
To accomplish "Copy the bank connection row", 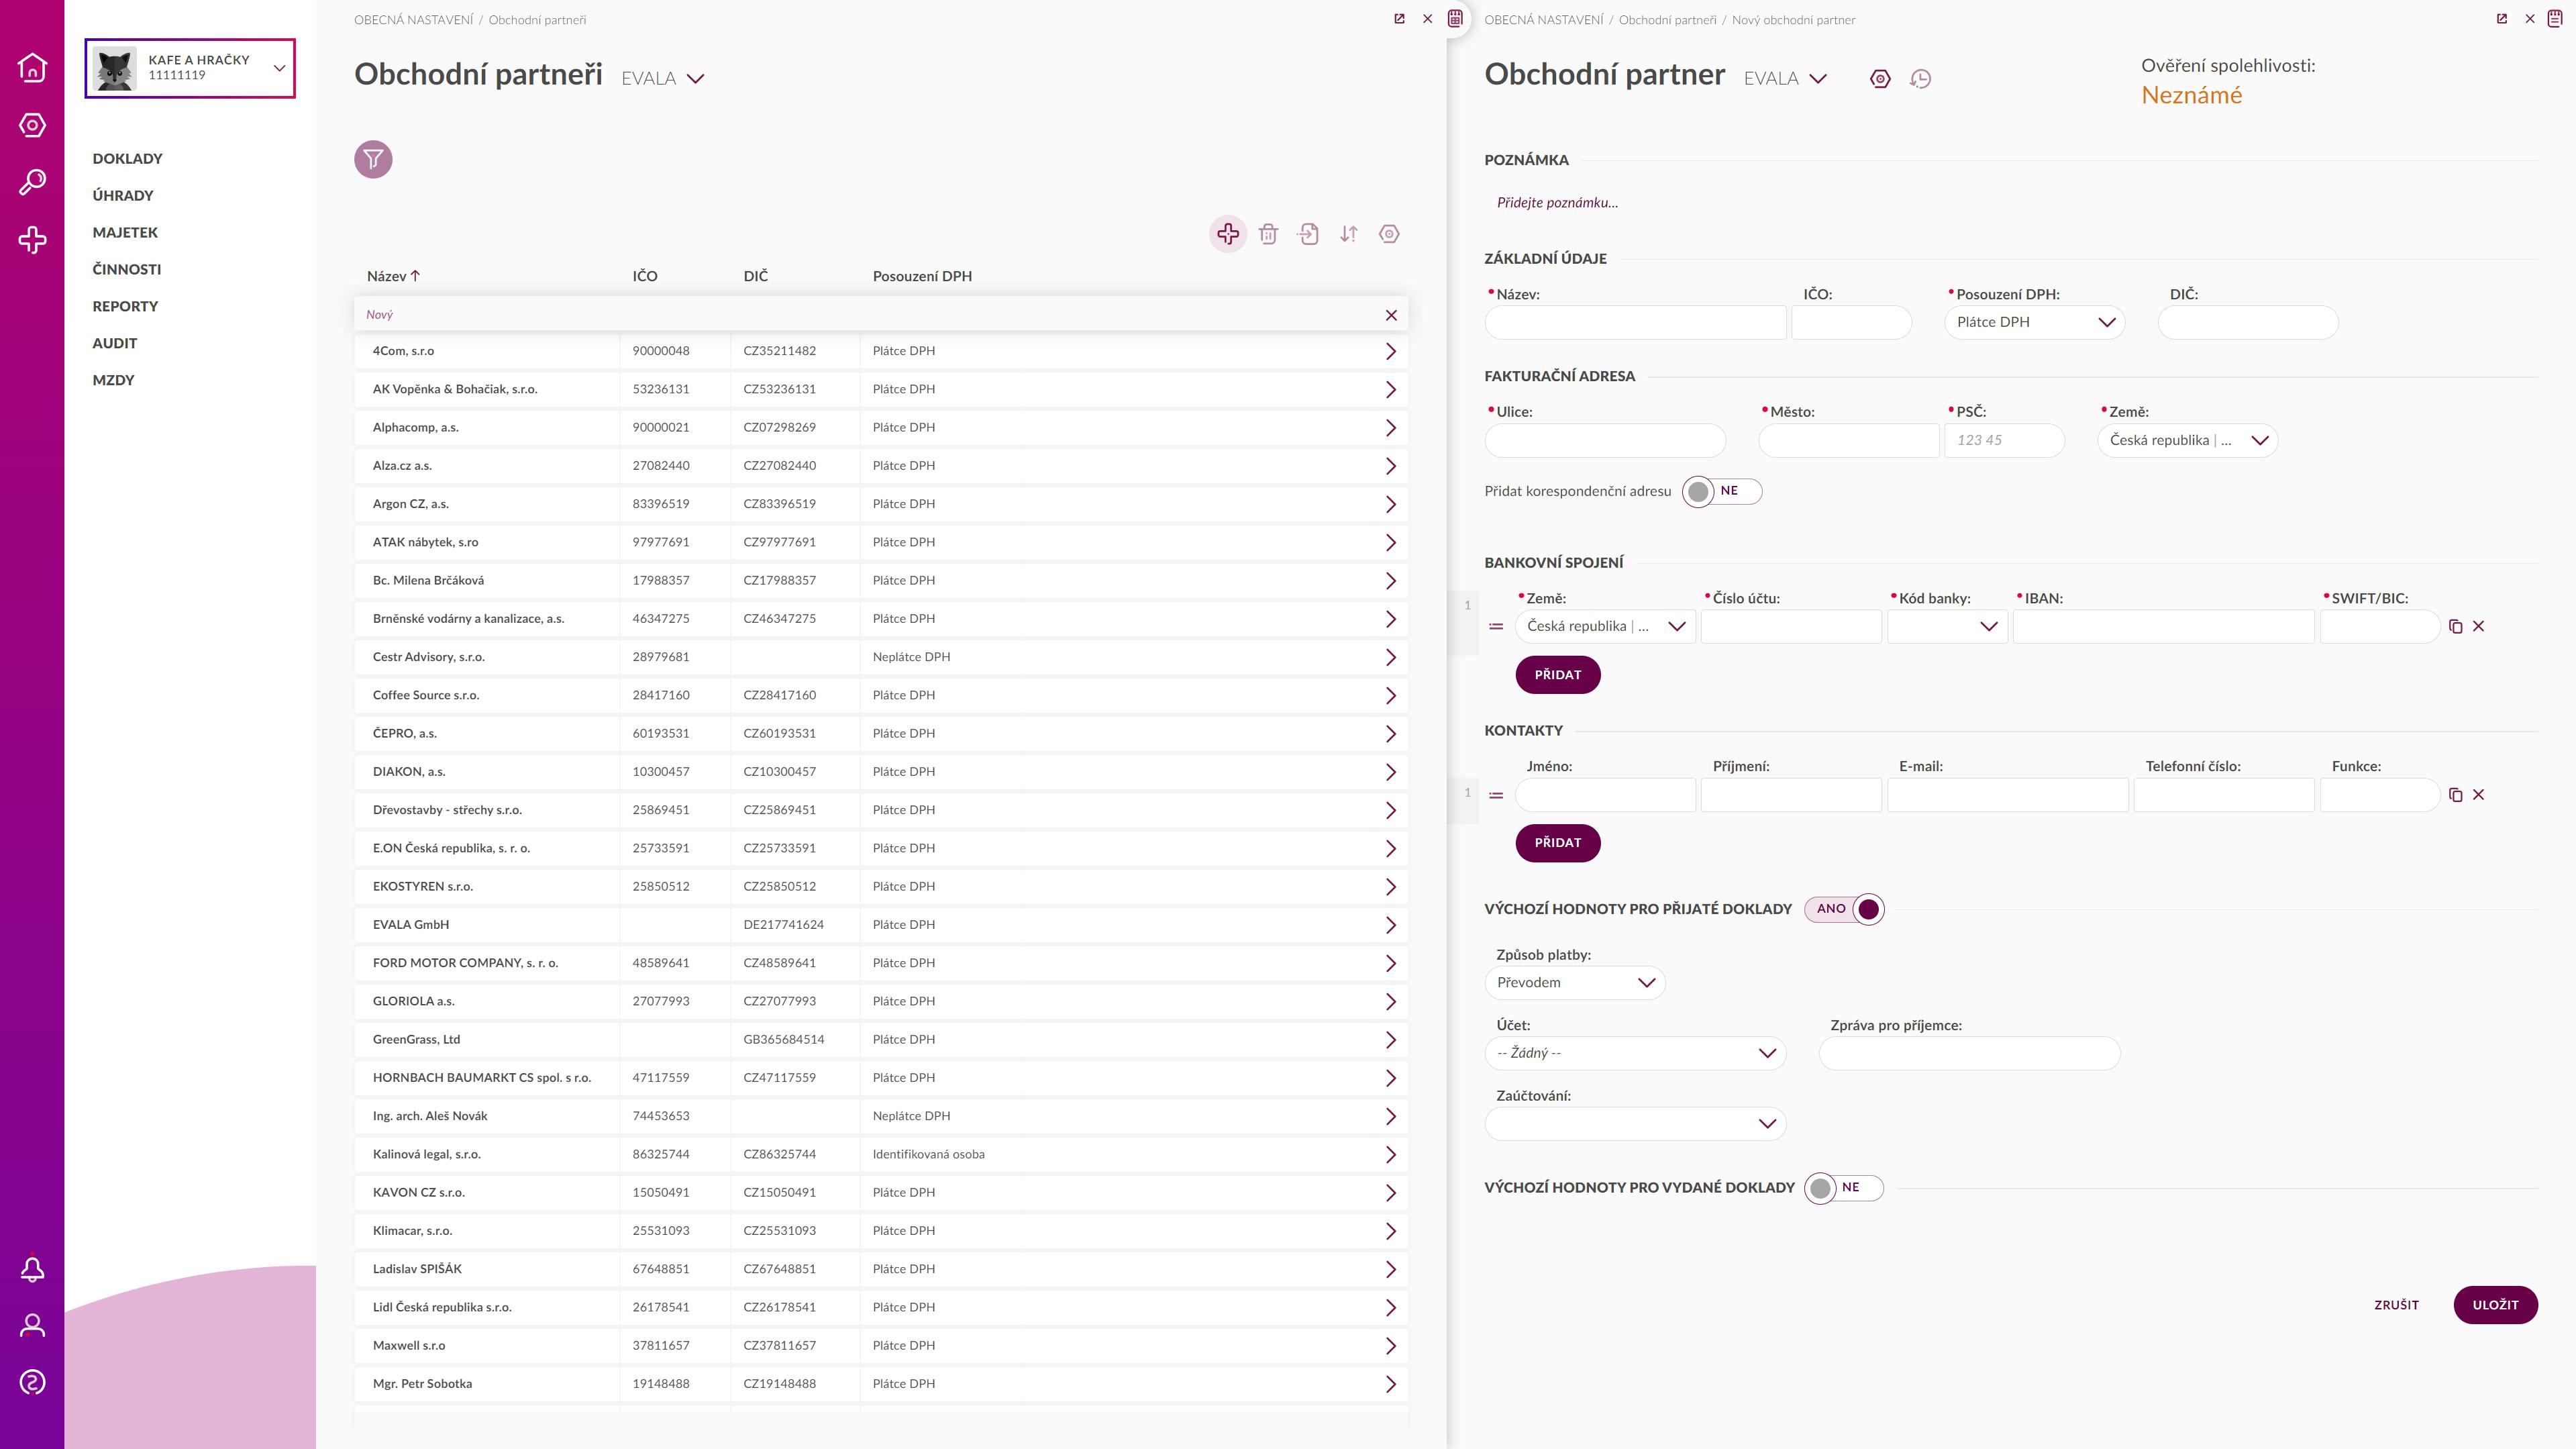I will pyautogui.click(x=2455, y=627).
